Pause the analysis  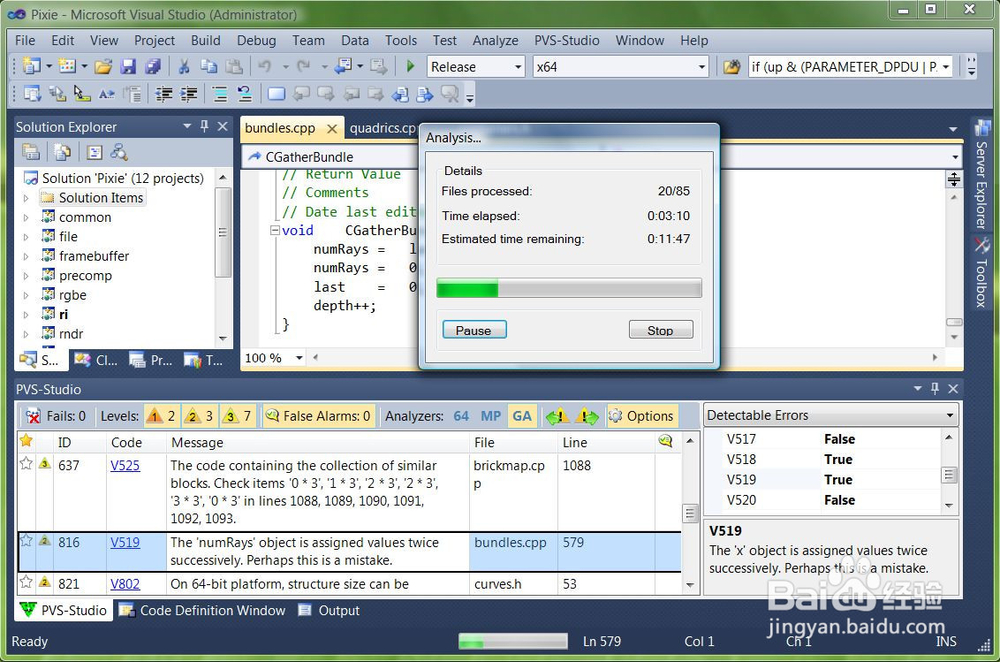tap(474, 330)
